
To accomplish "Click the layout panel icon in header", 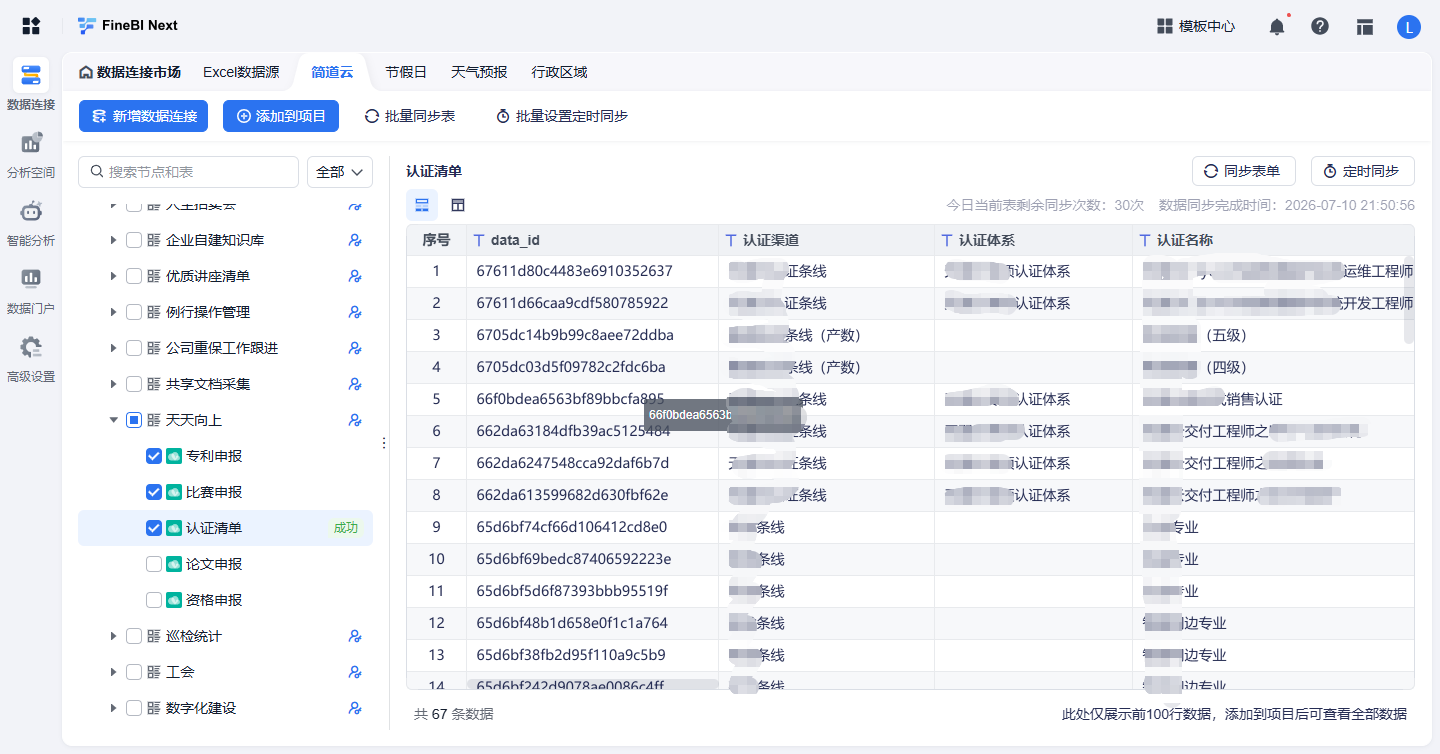I will click(x=1365, y=27).
